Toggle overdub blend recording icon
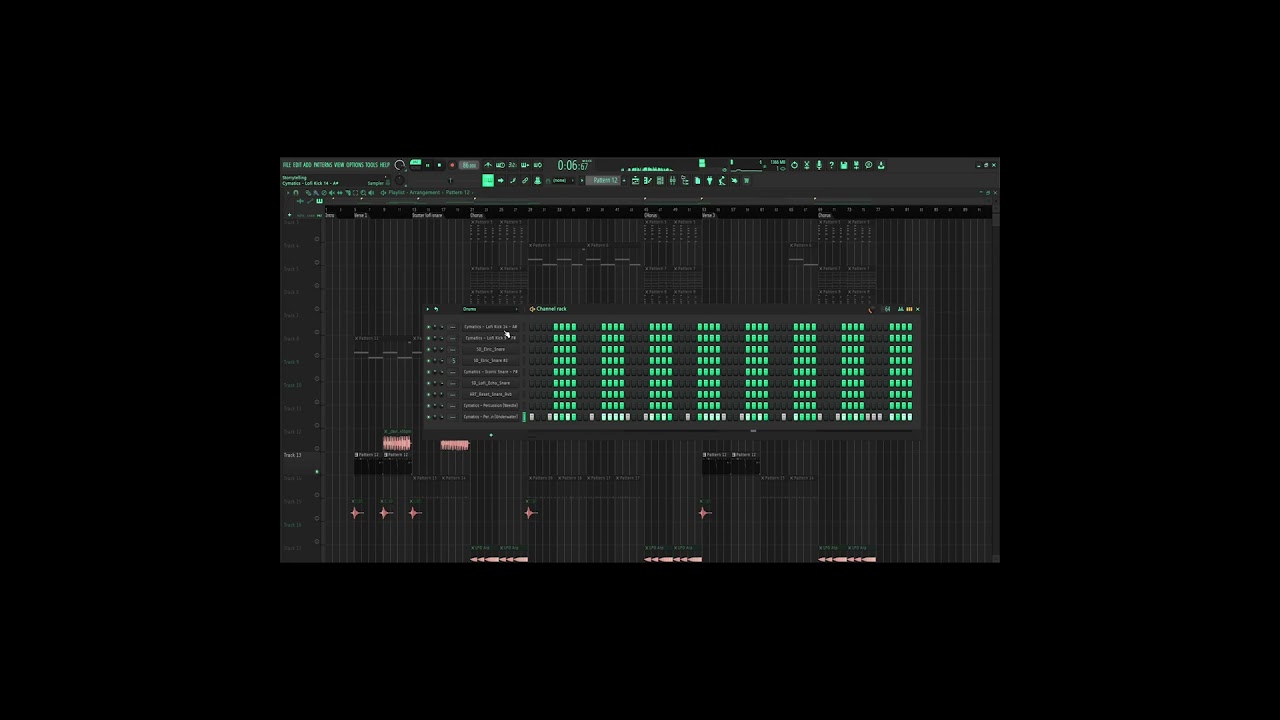Image resolution: width=1280 pixels, height=720 pixels. pyautogui.click(x=525, y=165)
